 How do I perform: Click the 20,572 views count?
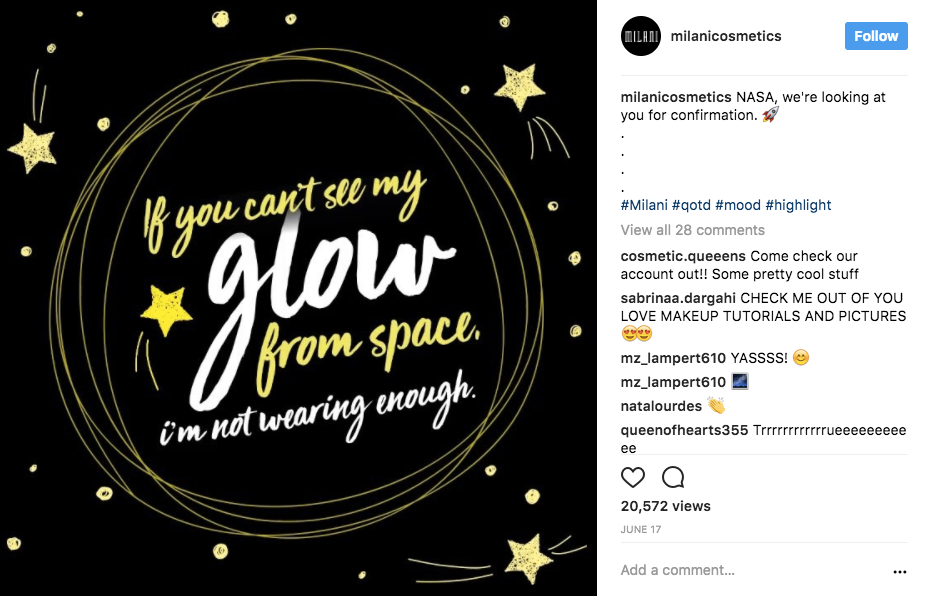tap(665, 506)
